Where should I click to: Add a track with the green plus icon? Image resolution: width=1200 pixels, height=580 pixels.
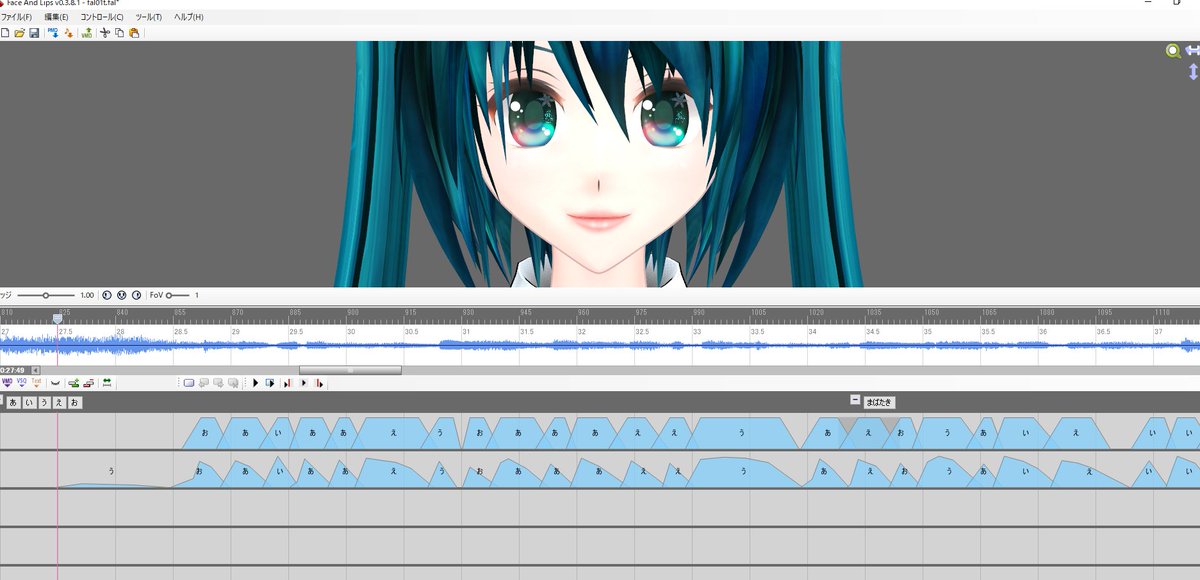[74, 383]
